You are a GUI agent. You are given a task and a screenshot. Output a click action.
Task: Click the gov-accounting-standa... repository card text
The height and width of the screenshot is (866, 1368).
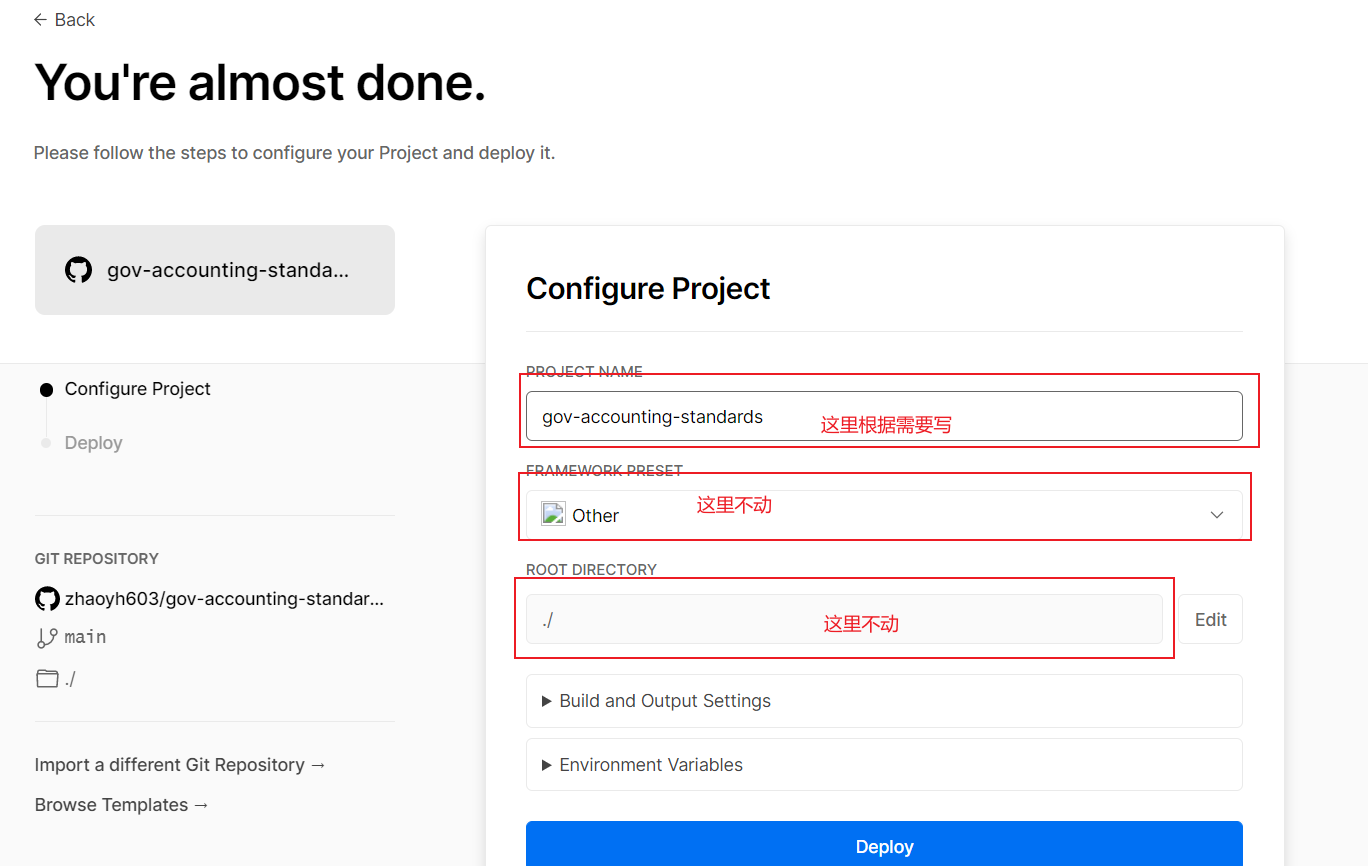pyautogui.click(x=228, y=270)
